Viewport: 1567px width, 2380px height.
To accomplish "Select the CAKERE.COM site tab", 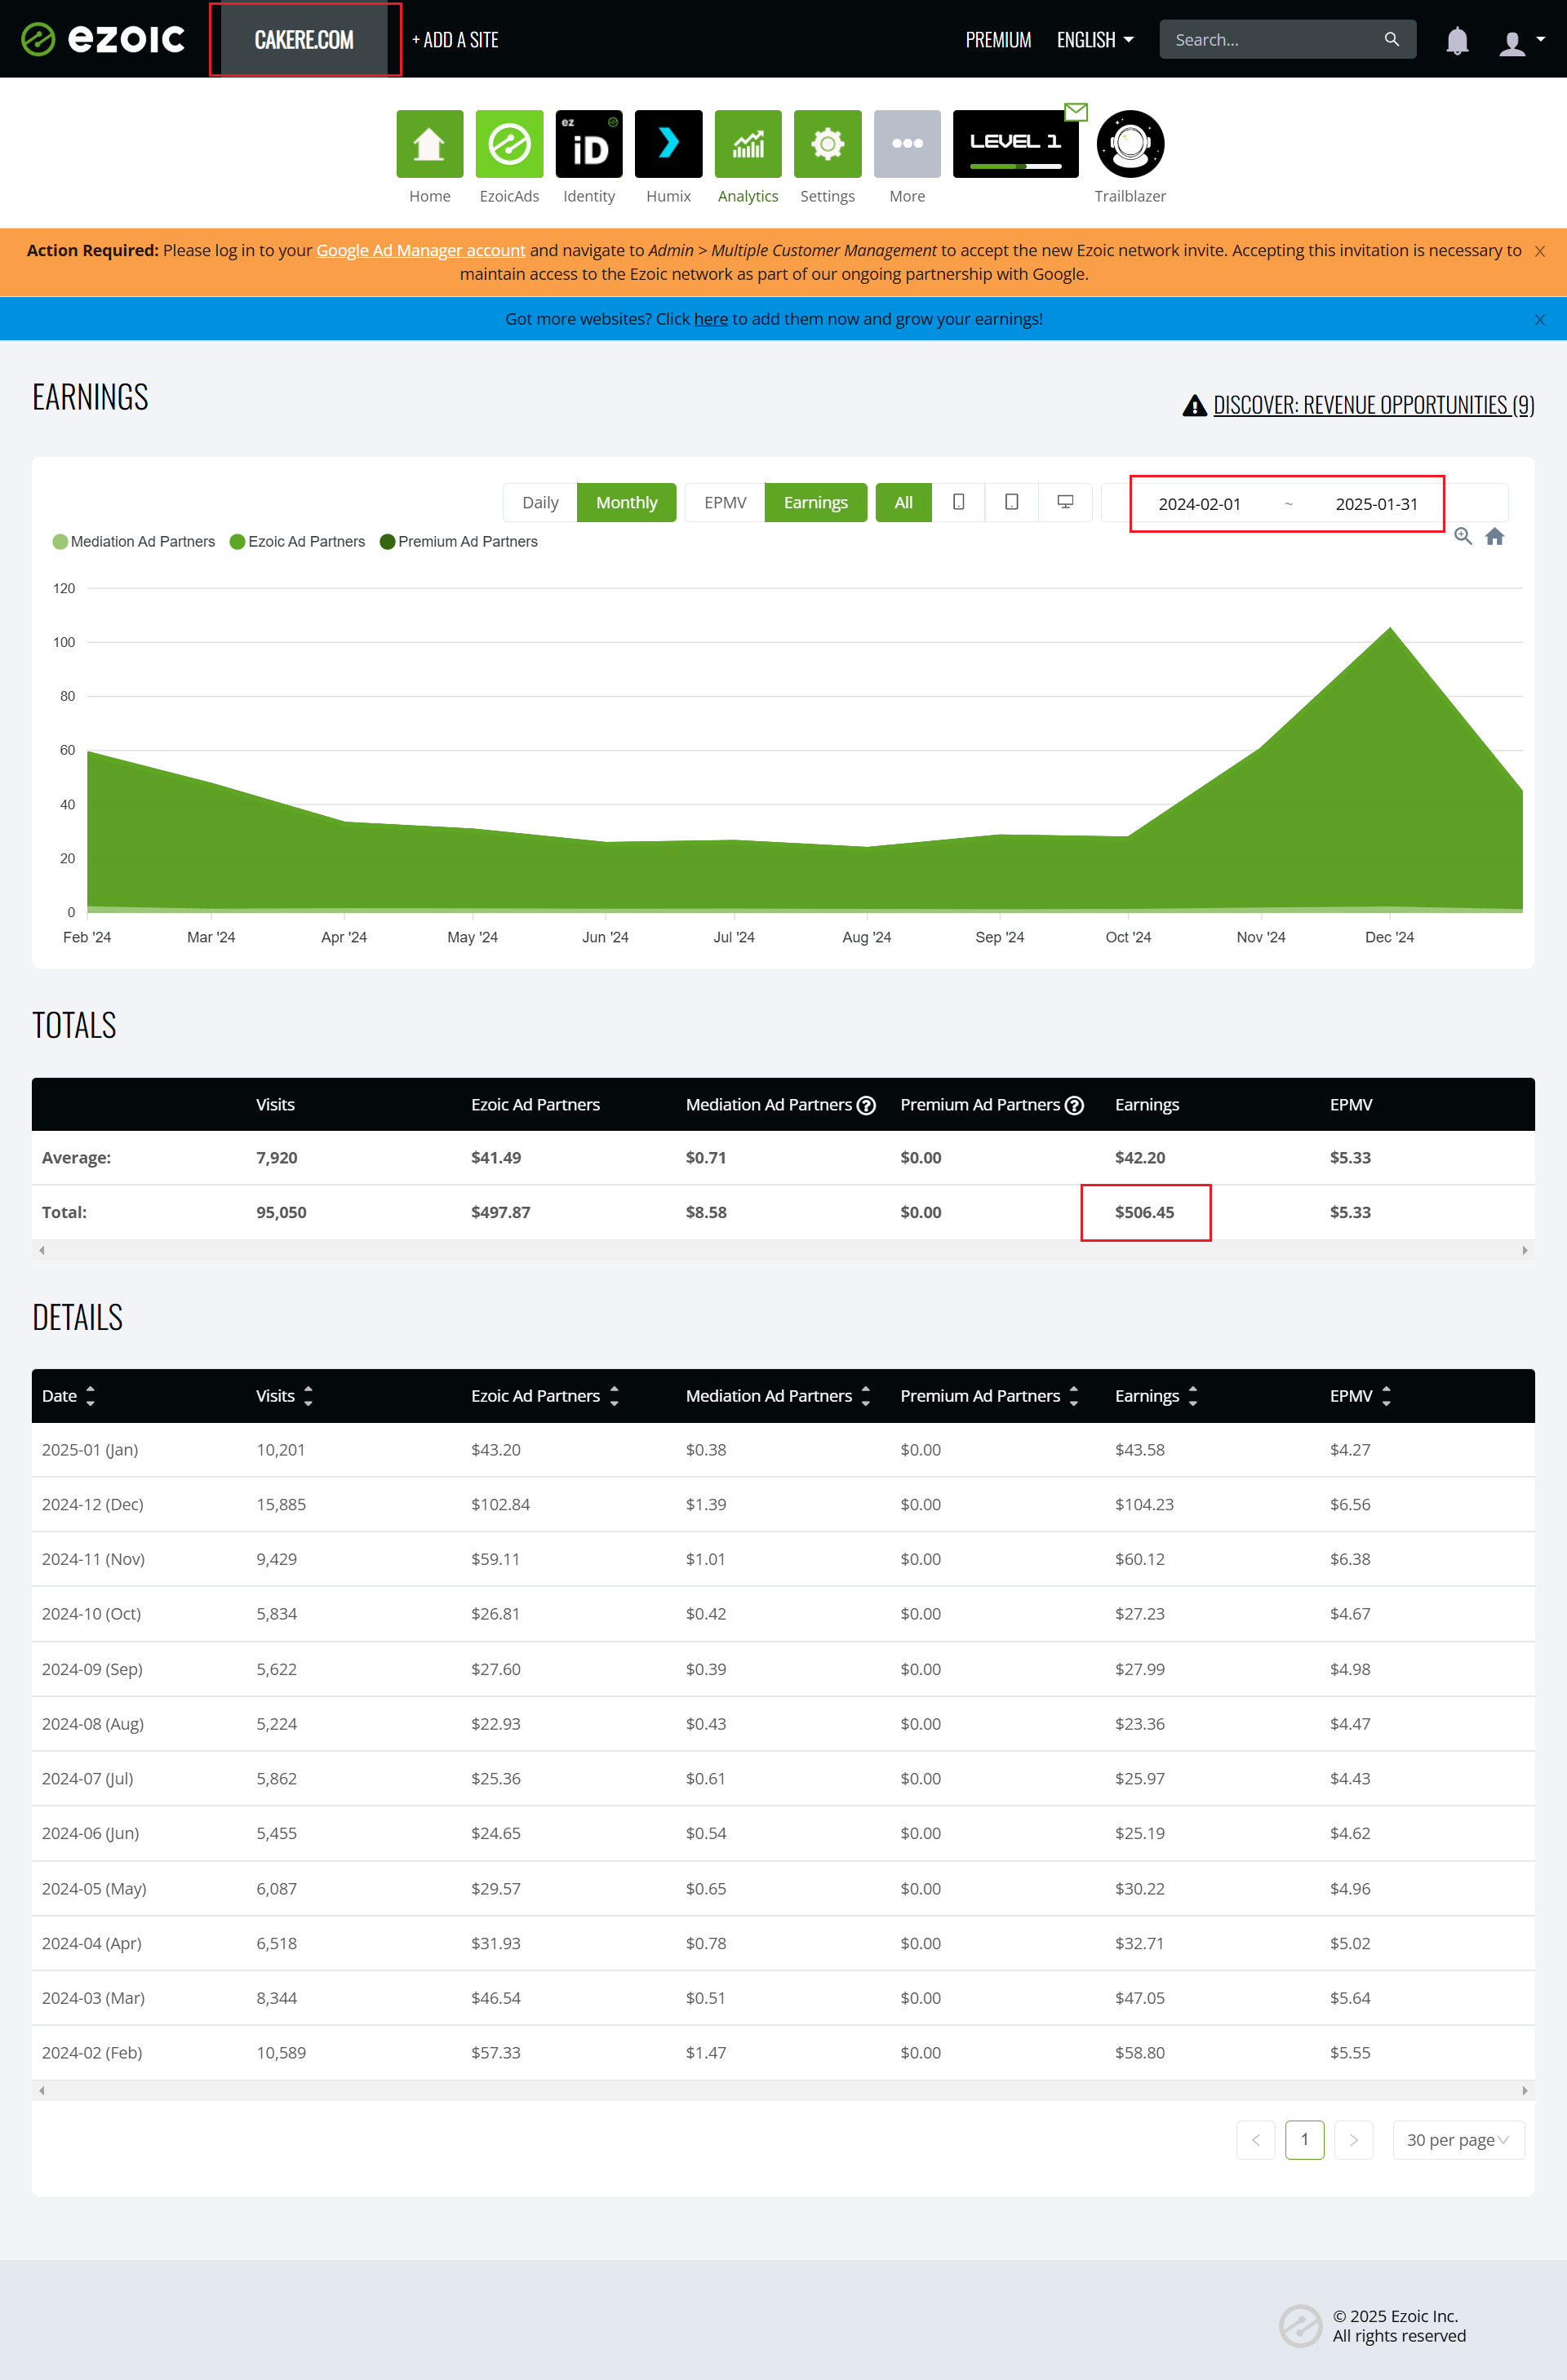I will tap(304, 39).
